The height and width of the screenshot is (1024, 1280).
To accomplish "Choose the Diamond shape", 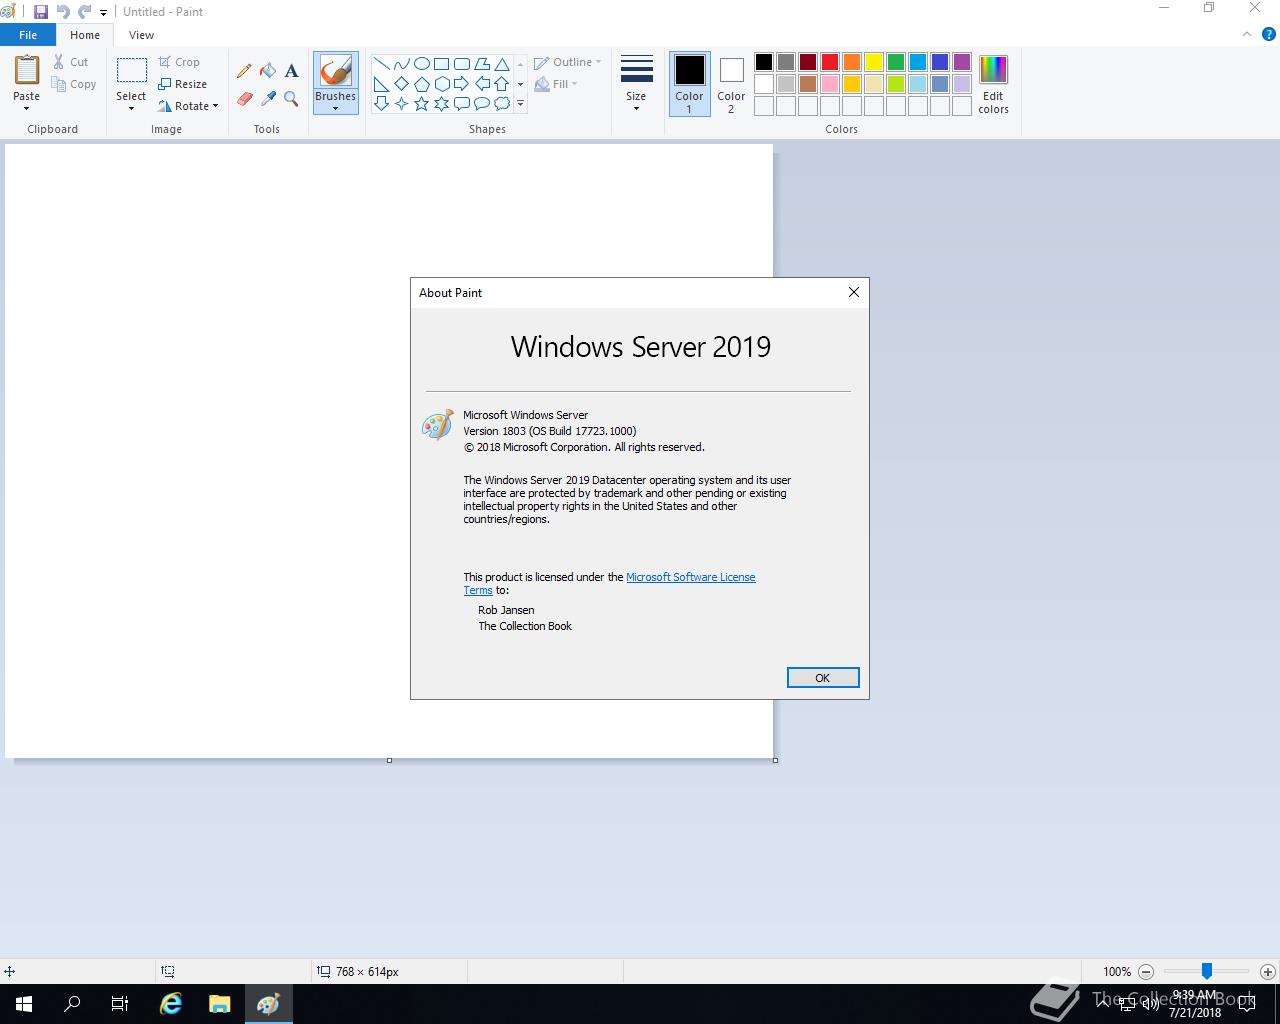I will coord(401,84).
